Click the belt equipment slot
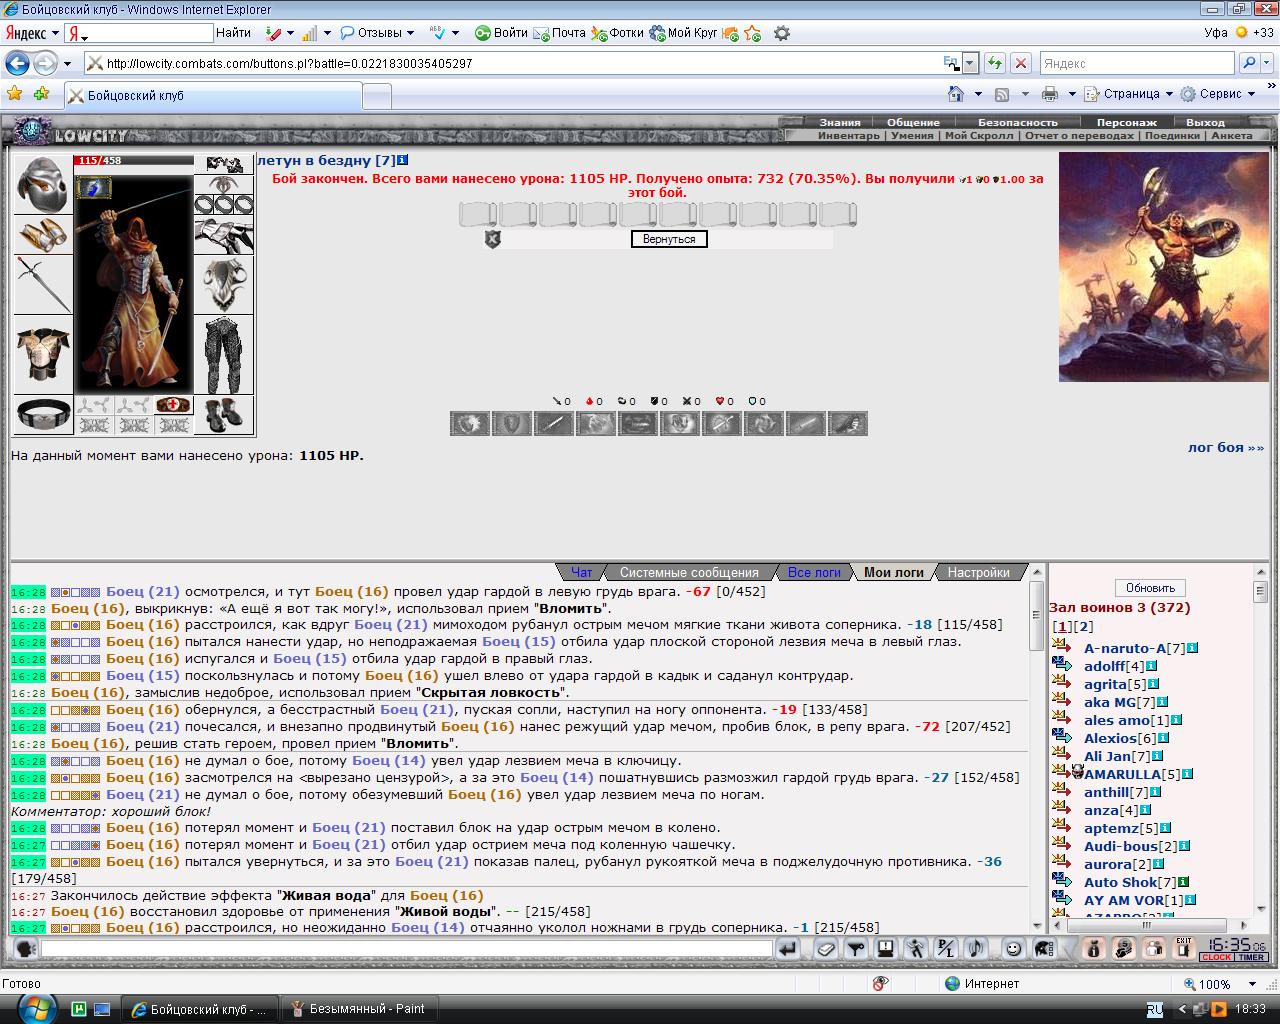 tap(43, 414)
